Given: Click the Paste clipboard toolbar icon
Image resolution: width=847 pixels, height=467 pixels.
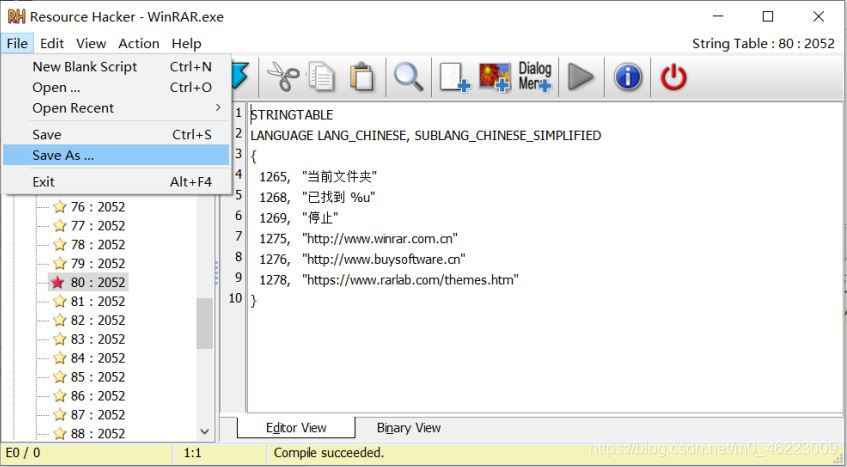Looking at the screenshot, I should point(361,77).
